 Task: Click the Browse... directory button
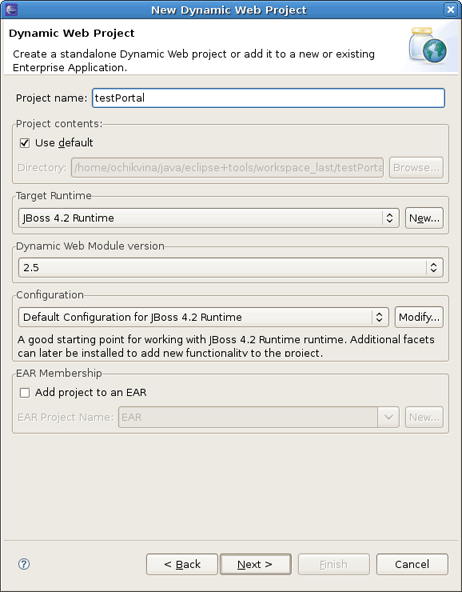tap(416, 167)
